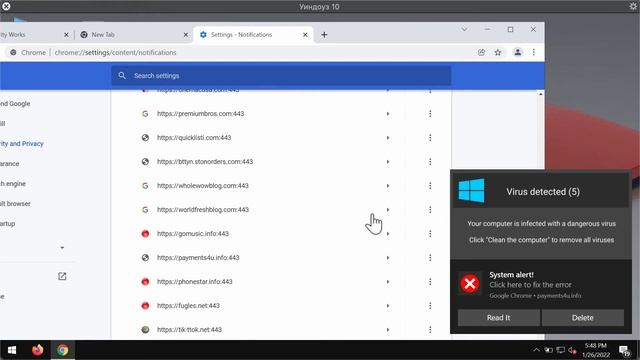Expand site details arrow for bttyn.stonorders.com
Screen dimensions: 640x360
click(x=388, y=162)
